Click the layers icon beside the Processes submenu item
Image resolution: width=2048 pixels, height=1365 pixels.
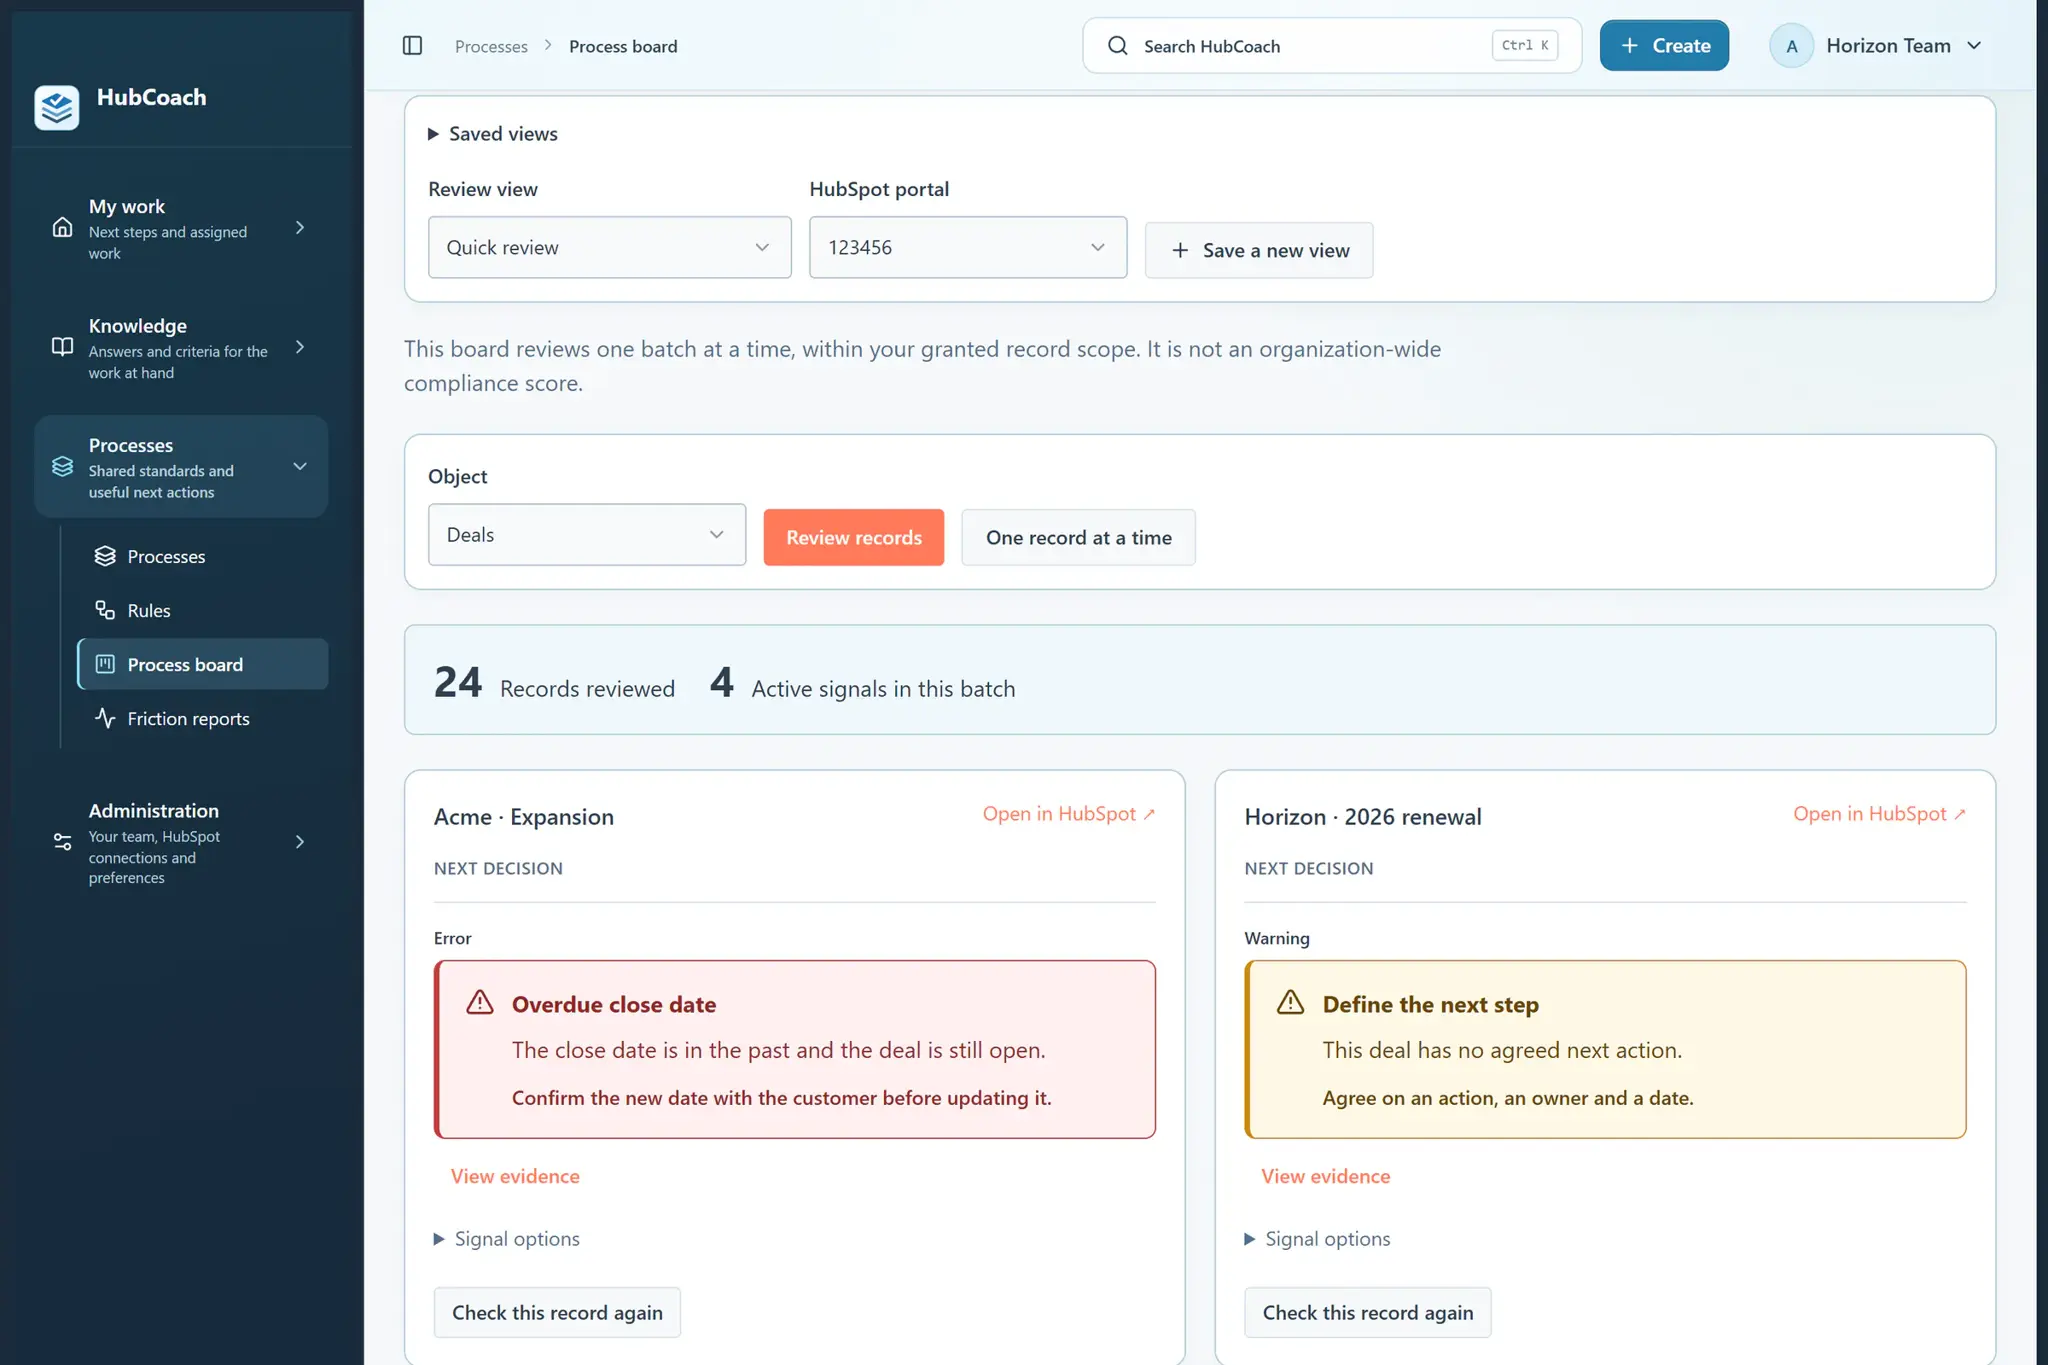(105, 556)
